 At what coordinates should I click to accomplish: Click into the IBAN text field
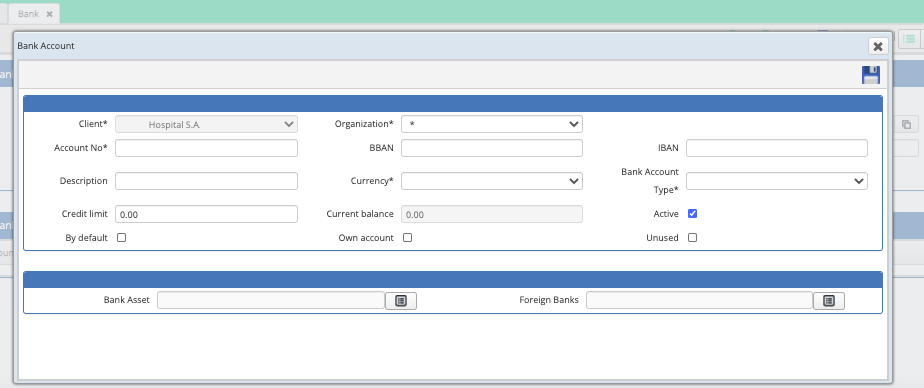(777, 148)
